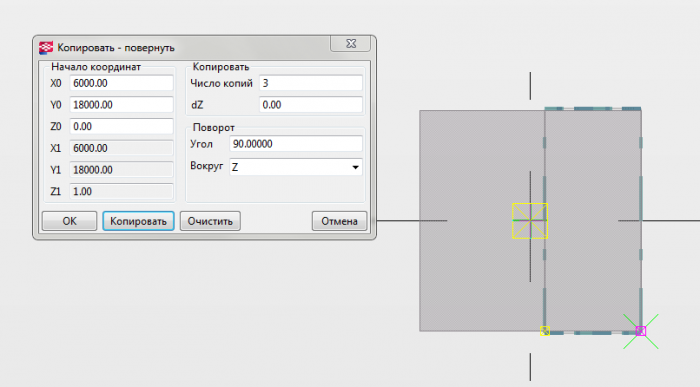Image resolution: width=700 pixels, height=387 pixels.
Task: Click the red app icon in dialog title
Action: pyautogui.click(x=46, y=47)
